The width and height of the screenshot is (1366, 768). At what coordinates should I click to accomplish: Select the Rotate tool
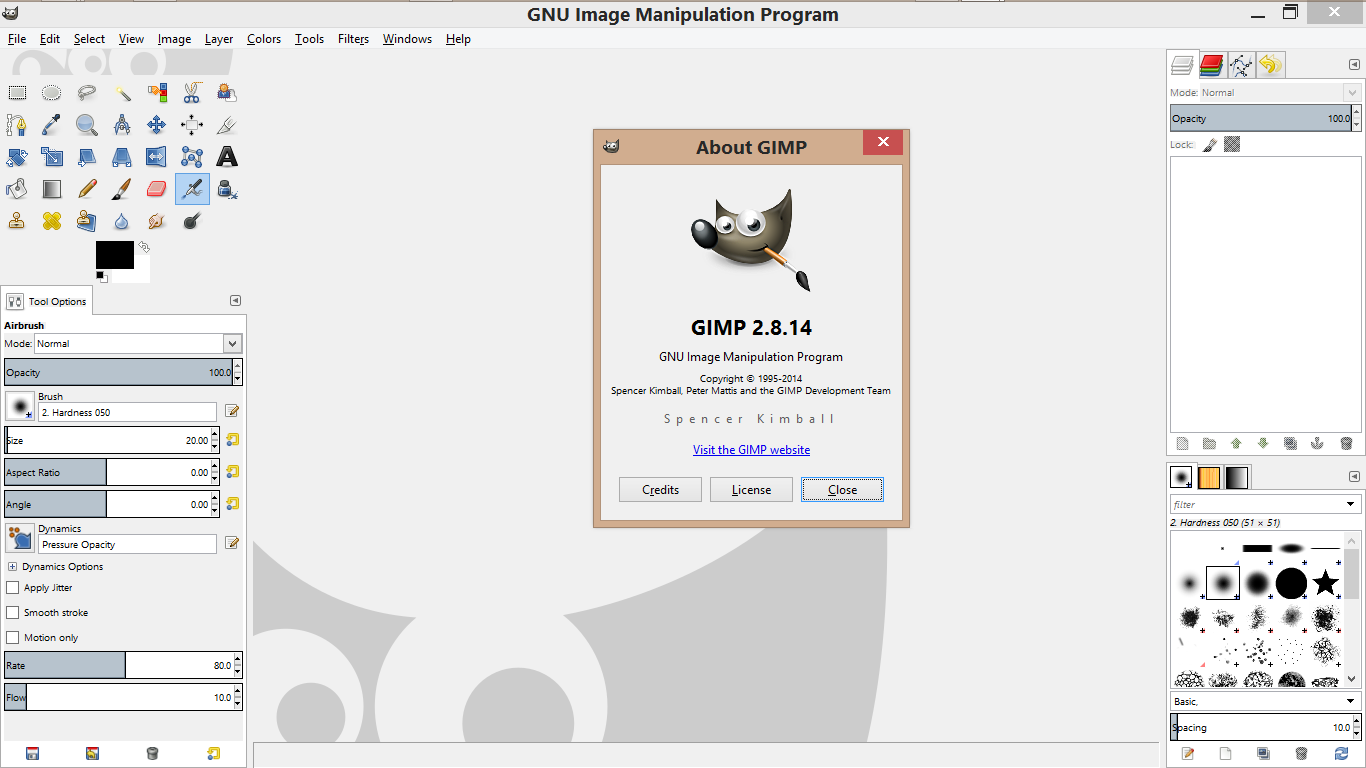point(17,157)
